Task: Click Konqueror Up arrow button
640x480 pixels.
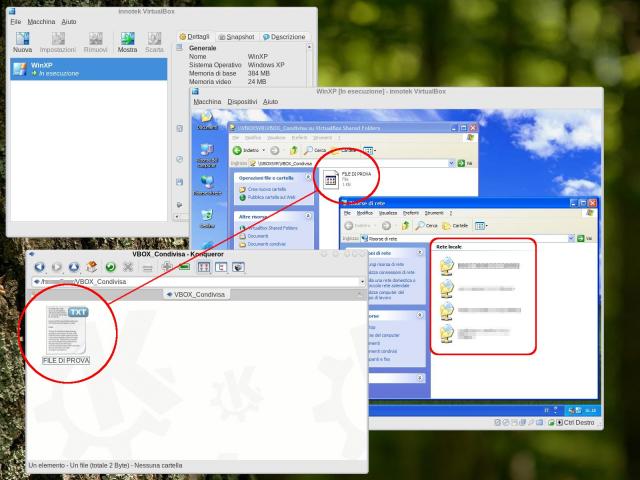Action: pyautogui.click(x=74, y=267)
